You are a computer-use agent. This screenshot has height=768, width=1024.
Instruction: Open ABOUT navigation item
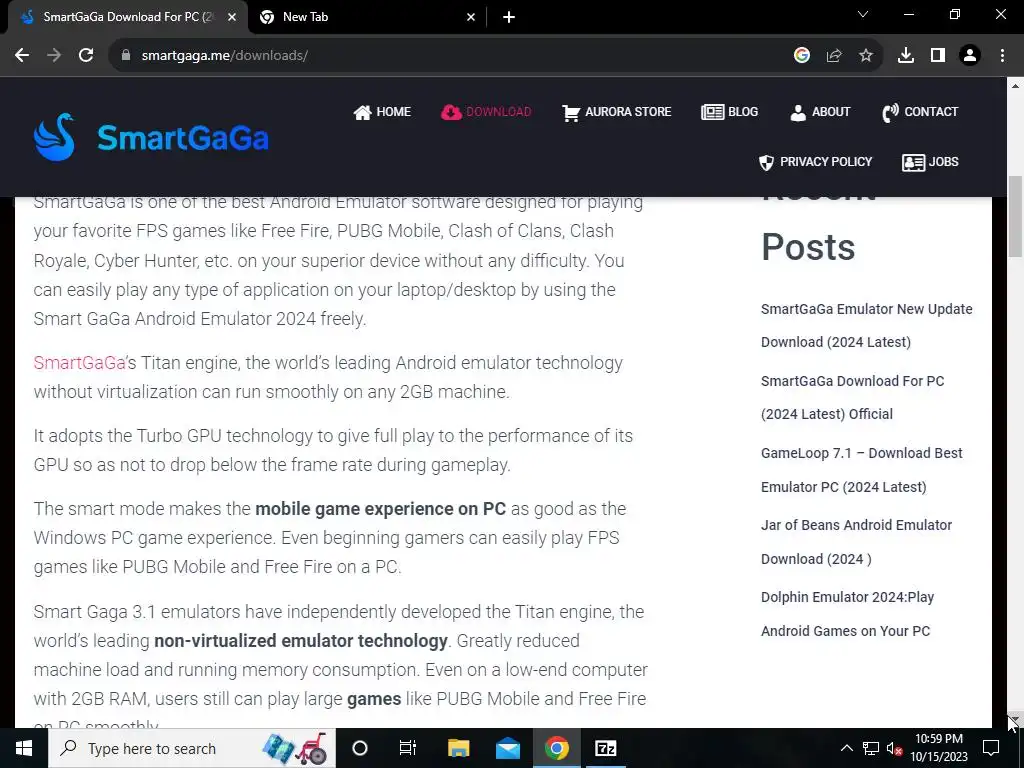[820, 112]
